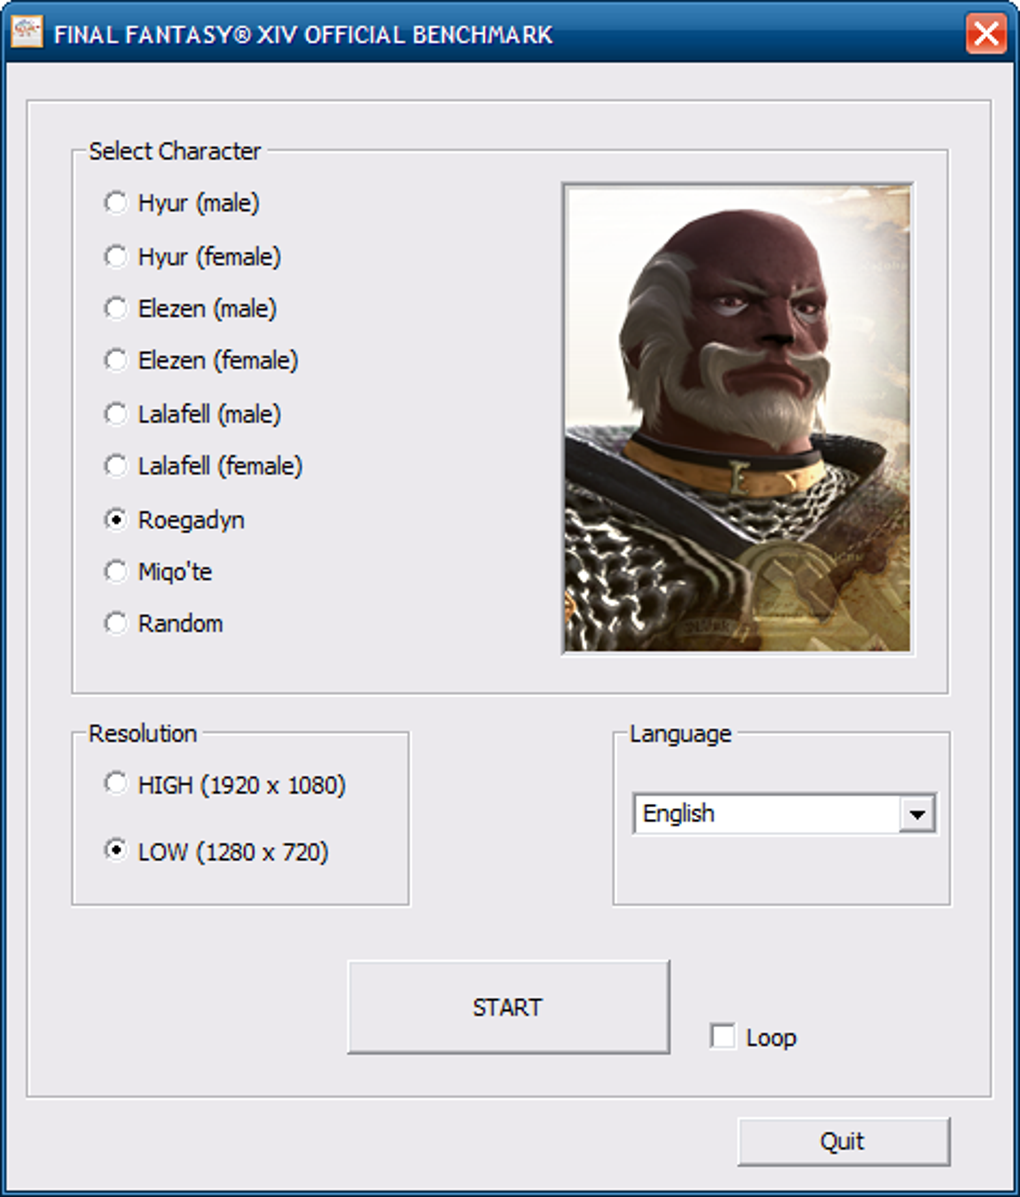1020x1197 pixels.
Task: Start the benchmark with START button
Action: (508, 1007)
